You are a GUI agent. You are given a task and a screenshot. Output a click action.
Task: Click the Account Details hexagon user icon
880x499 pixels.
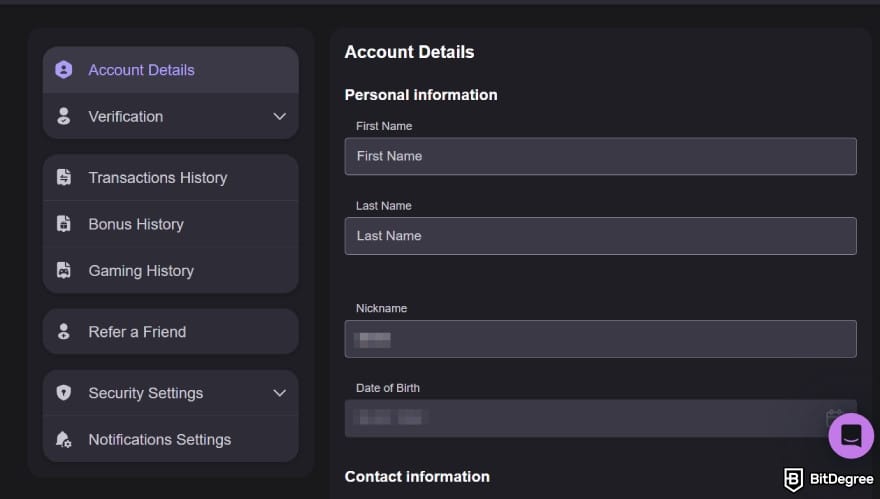point(63,70)
